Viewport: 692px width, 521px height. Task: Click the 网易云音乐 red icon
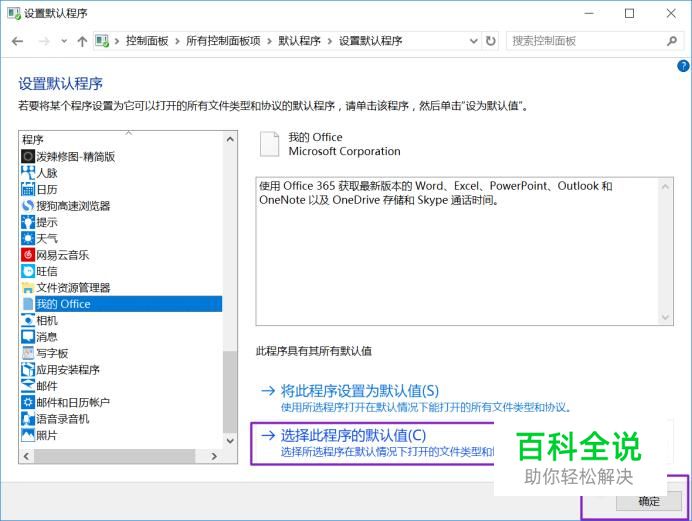[28, 255]
